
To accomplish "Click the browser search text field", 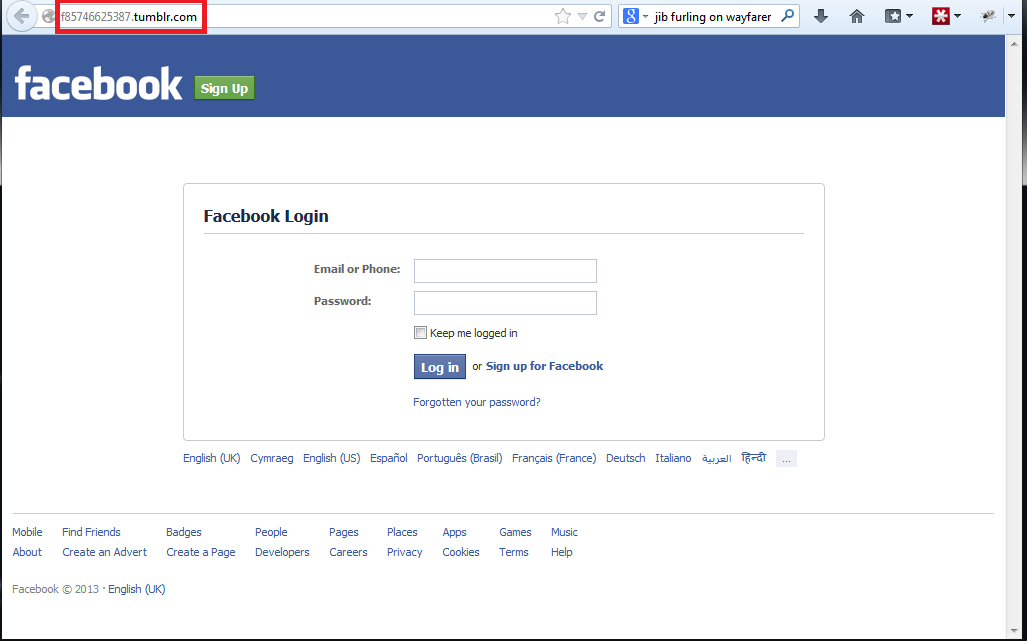I will (714, 16).
